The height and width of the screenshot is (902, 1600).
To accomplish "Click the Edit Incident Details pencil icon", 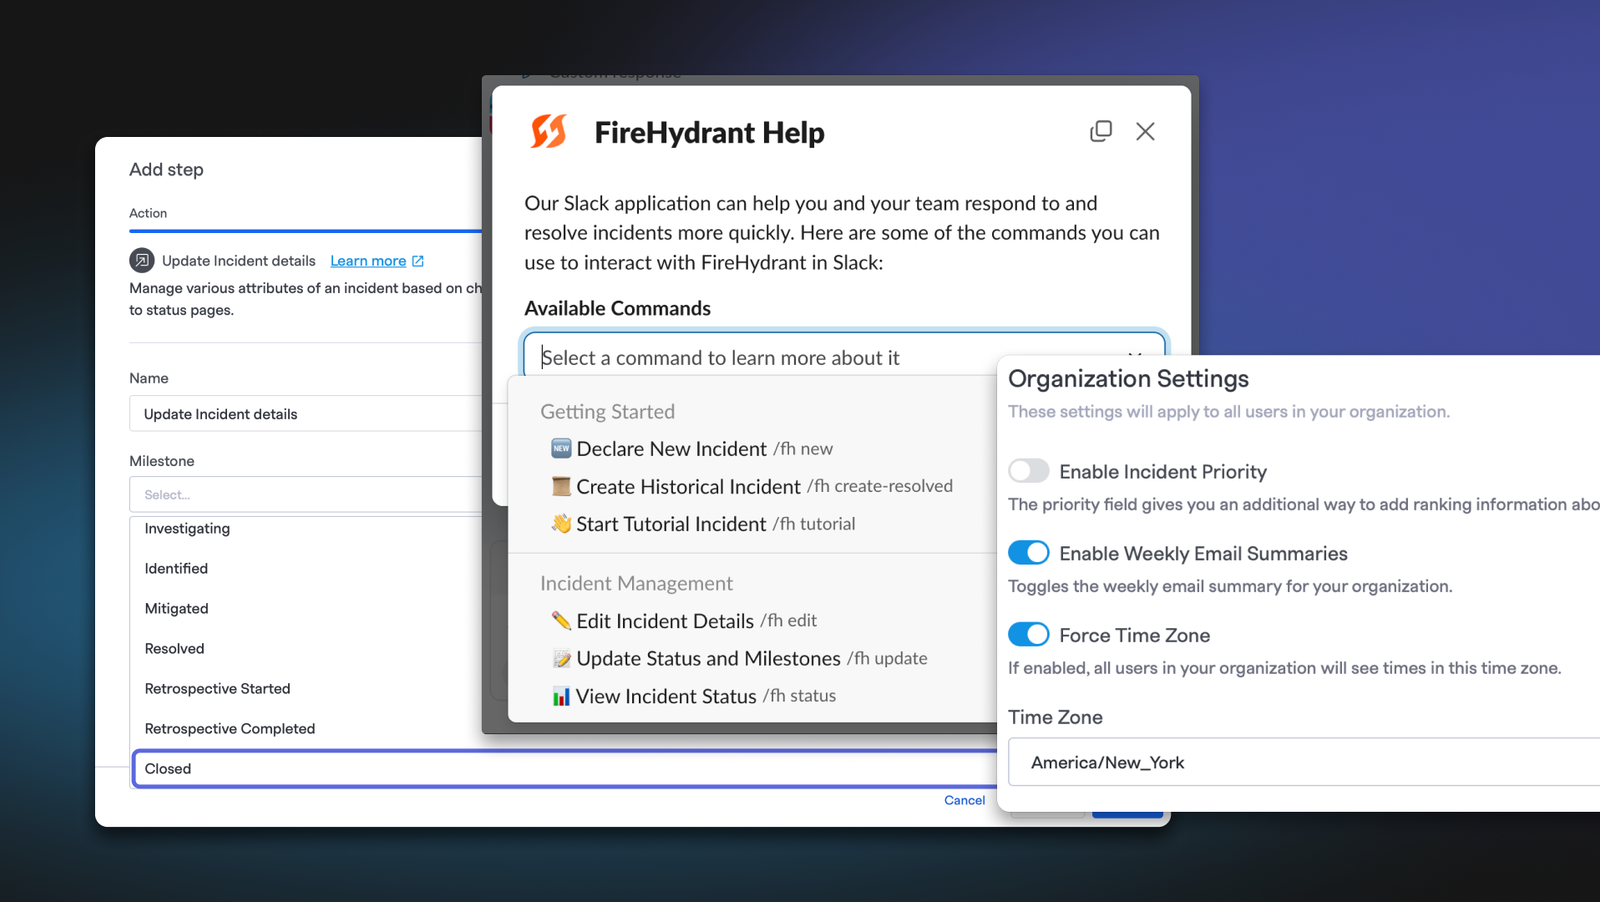I will (561, 620).
